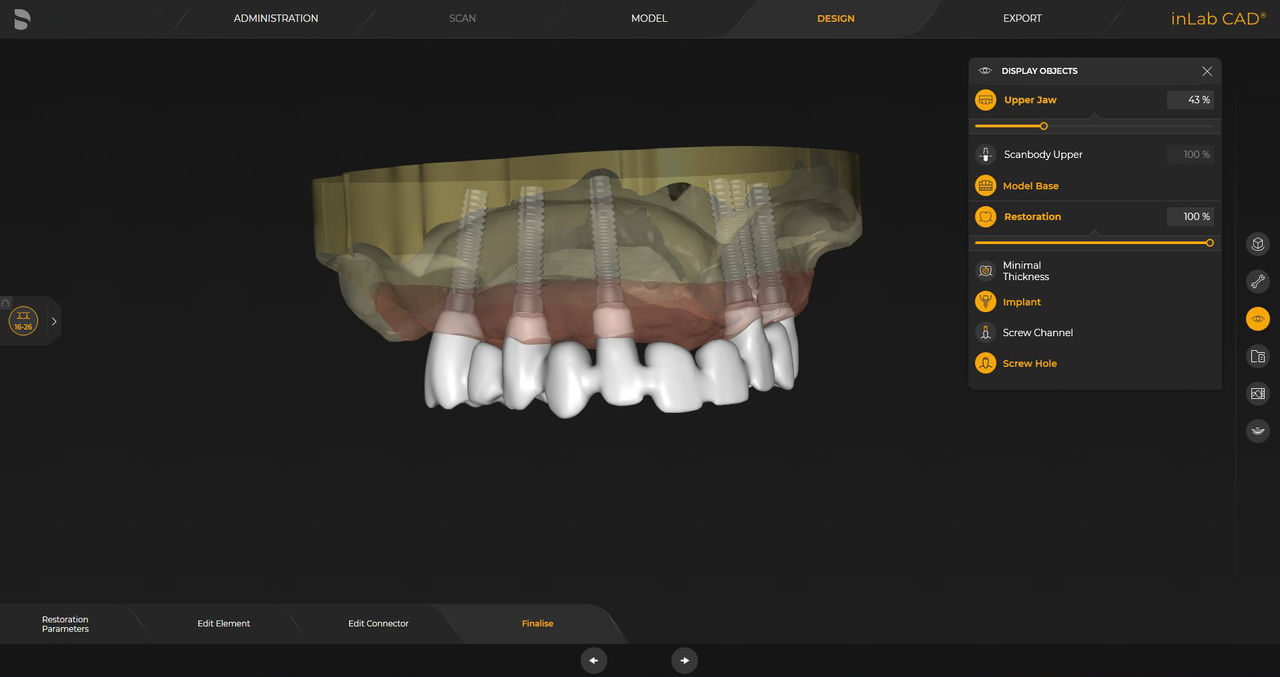The width and height of the screenshot is (1280, 677).
Task: Toggle Screw Channel visibility
Action: coord(985,332)
